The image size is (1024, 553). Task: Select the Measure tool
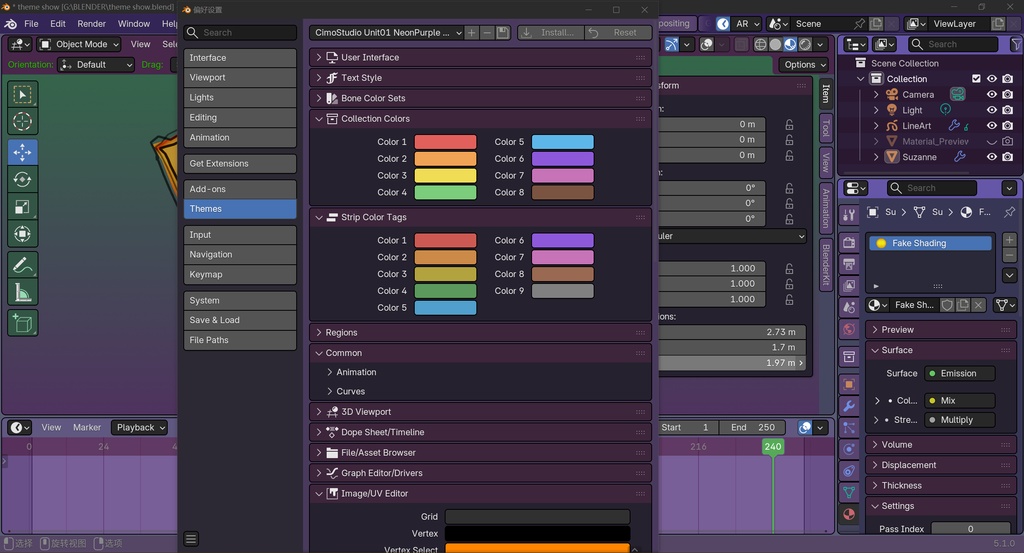pyautogui.click(x=22, y=292)
